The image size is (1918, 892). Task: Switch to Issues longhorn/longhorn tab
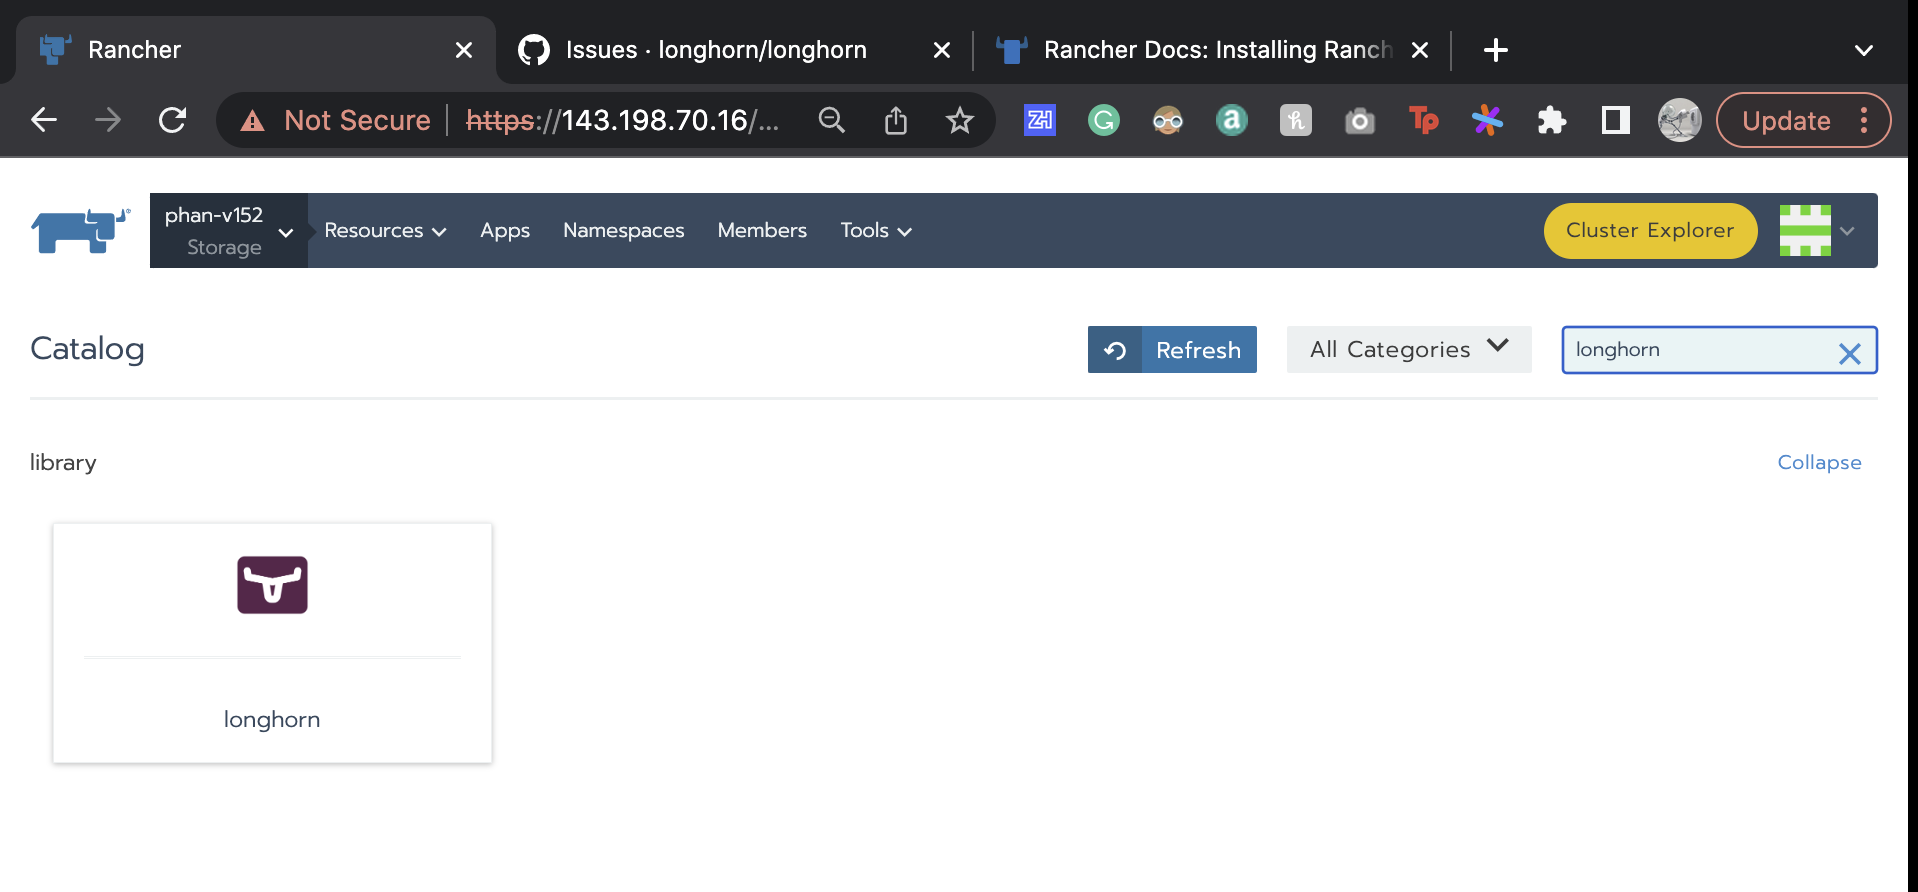pyautogui.click(x=734, y=50)
